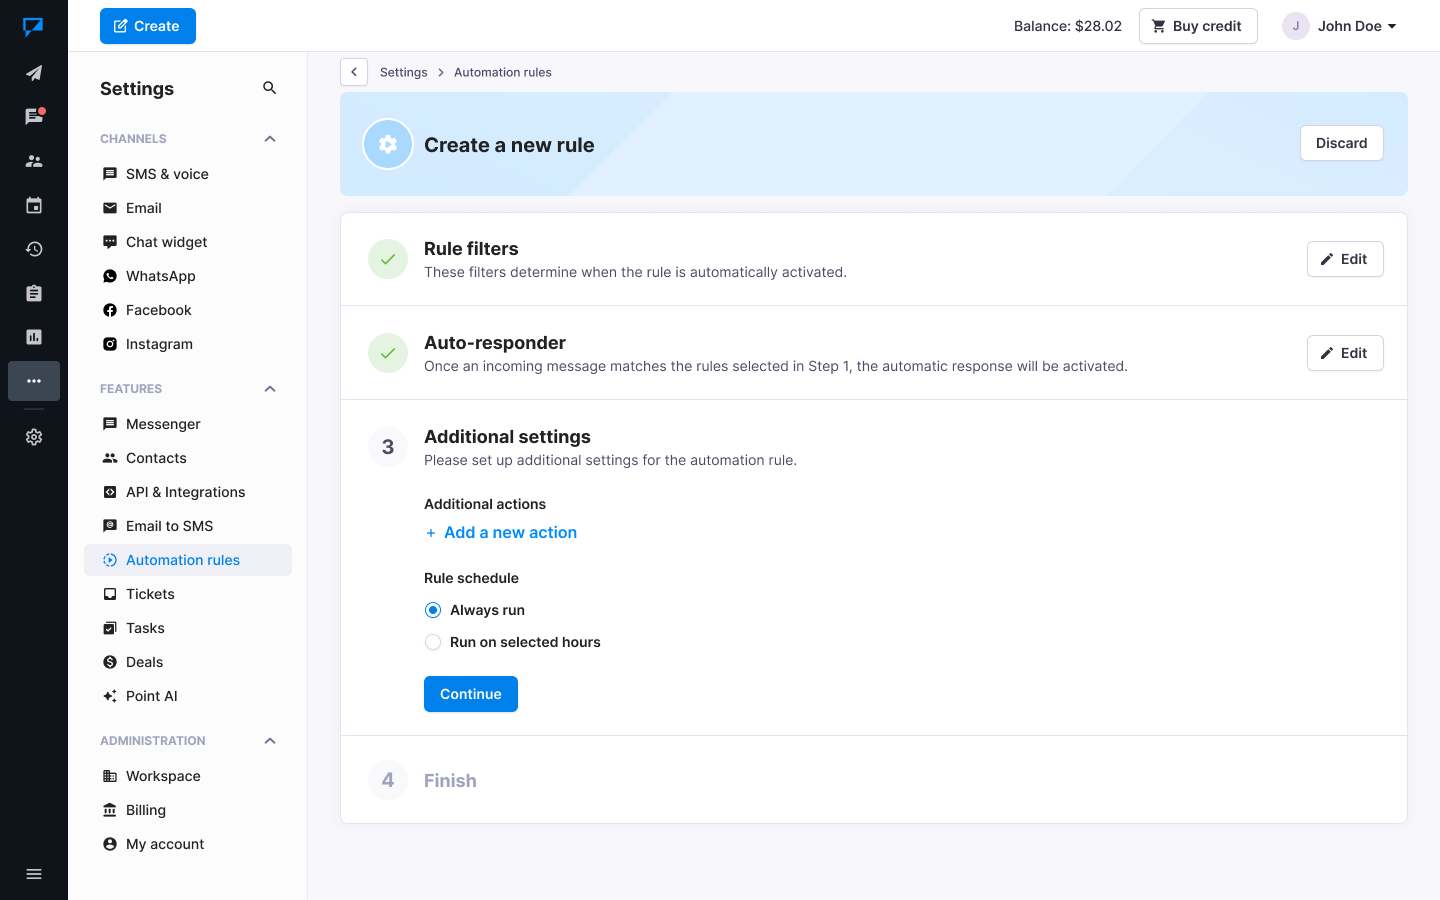Click the search icon in Settings

269,87
